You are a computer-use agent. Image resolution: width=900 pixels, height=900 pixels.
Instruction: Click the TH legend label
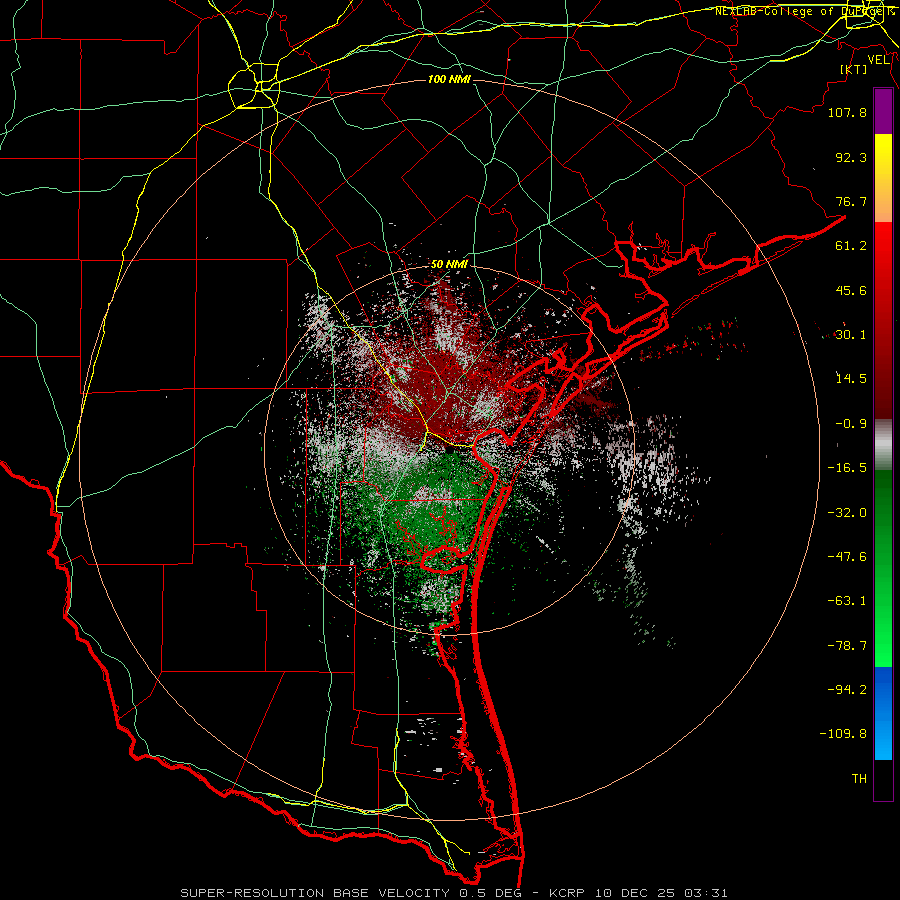[x=859, y=779]
